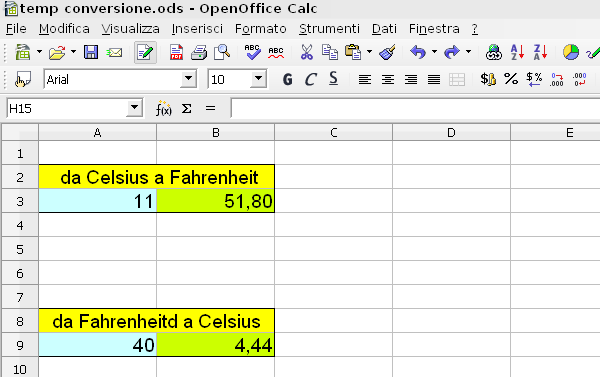Open the Formato menu
Viewport: 600px width, 377px height.
click(261, 29)
